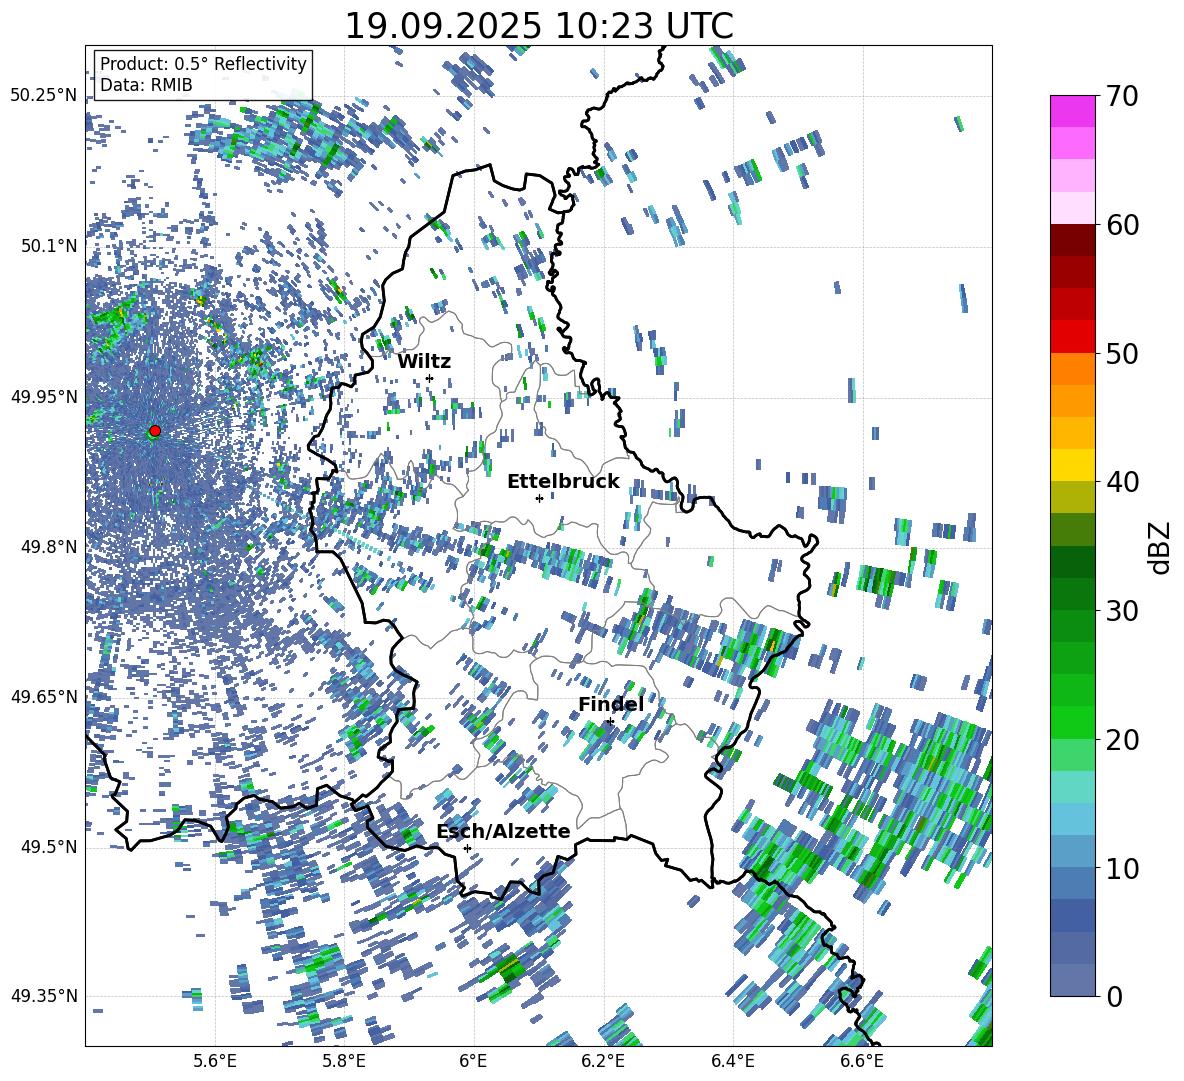Screen dimensions: 1184x1081
Task: Click the 'Product: 0.5° Reflectivity' text
Action: [203, 64]
